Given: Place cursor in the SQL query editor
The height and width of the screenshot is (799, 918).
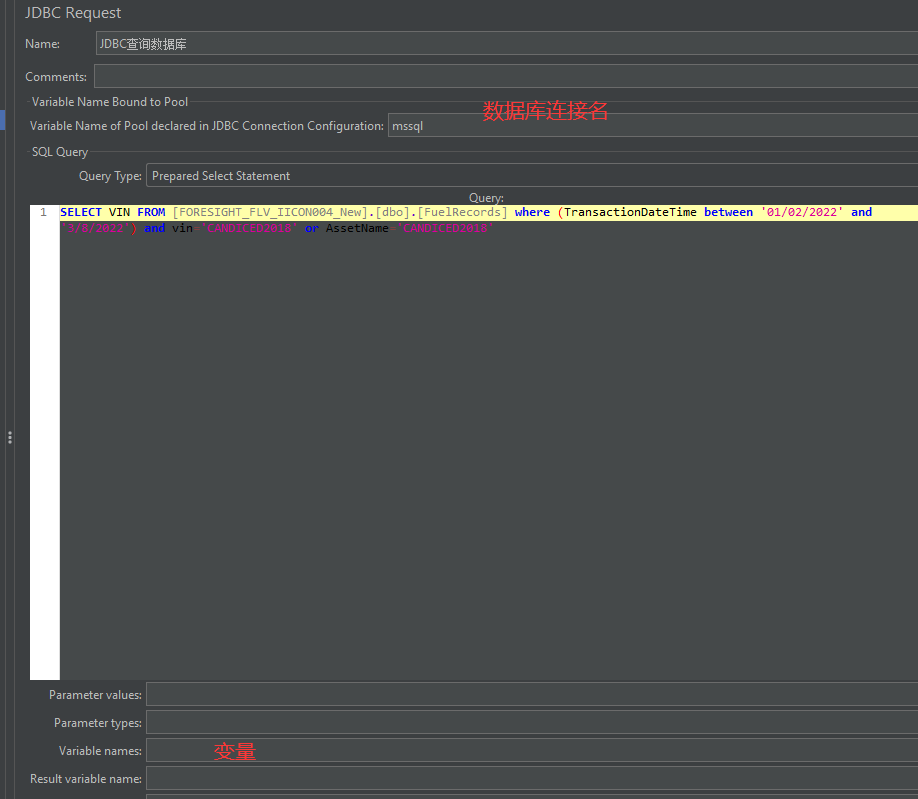Looking at the screenshot, I should point(400,400).
